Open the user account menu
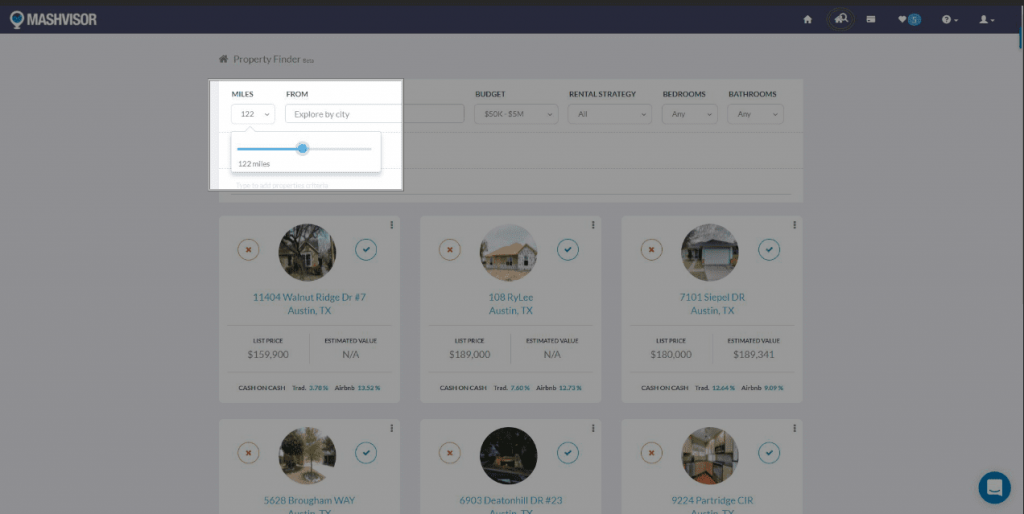 tap(986, 19)
